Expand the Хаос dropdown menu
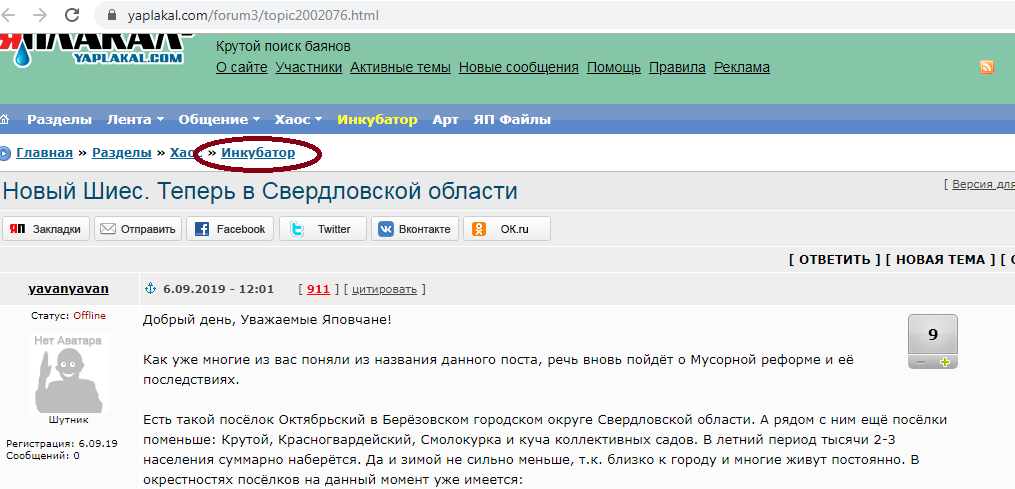This screenshot has width=1015, height=489. [298, 120]
